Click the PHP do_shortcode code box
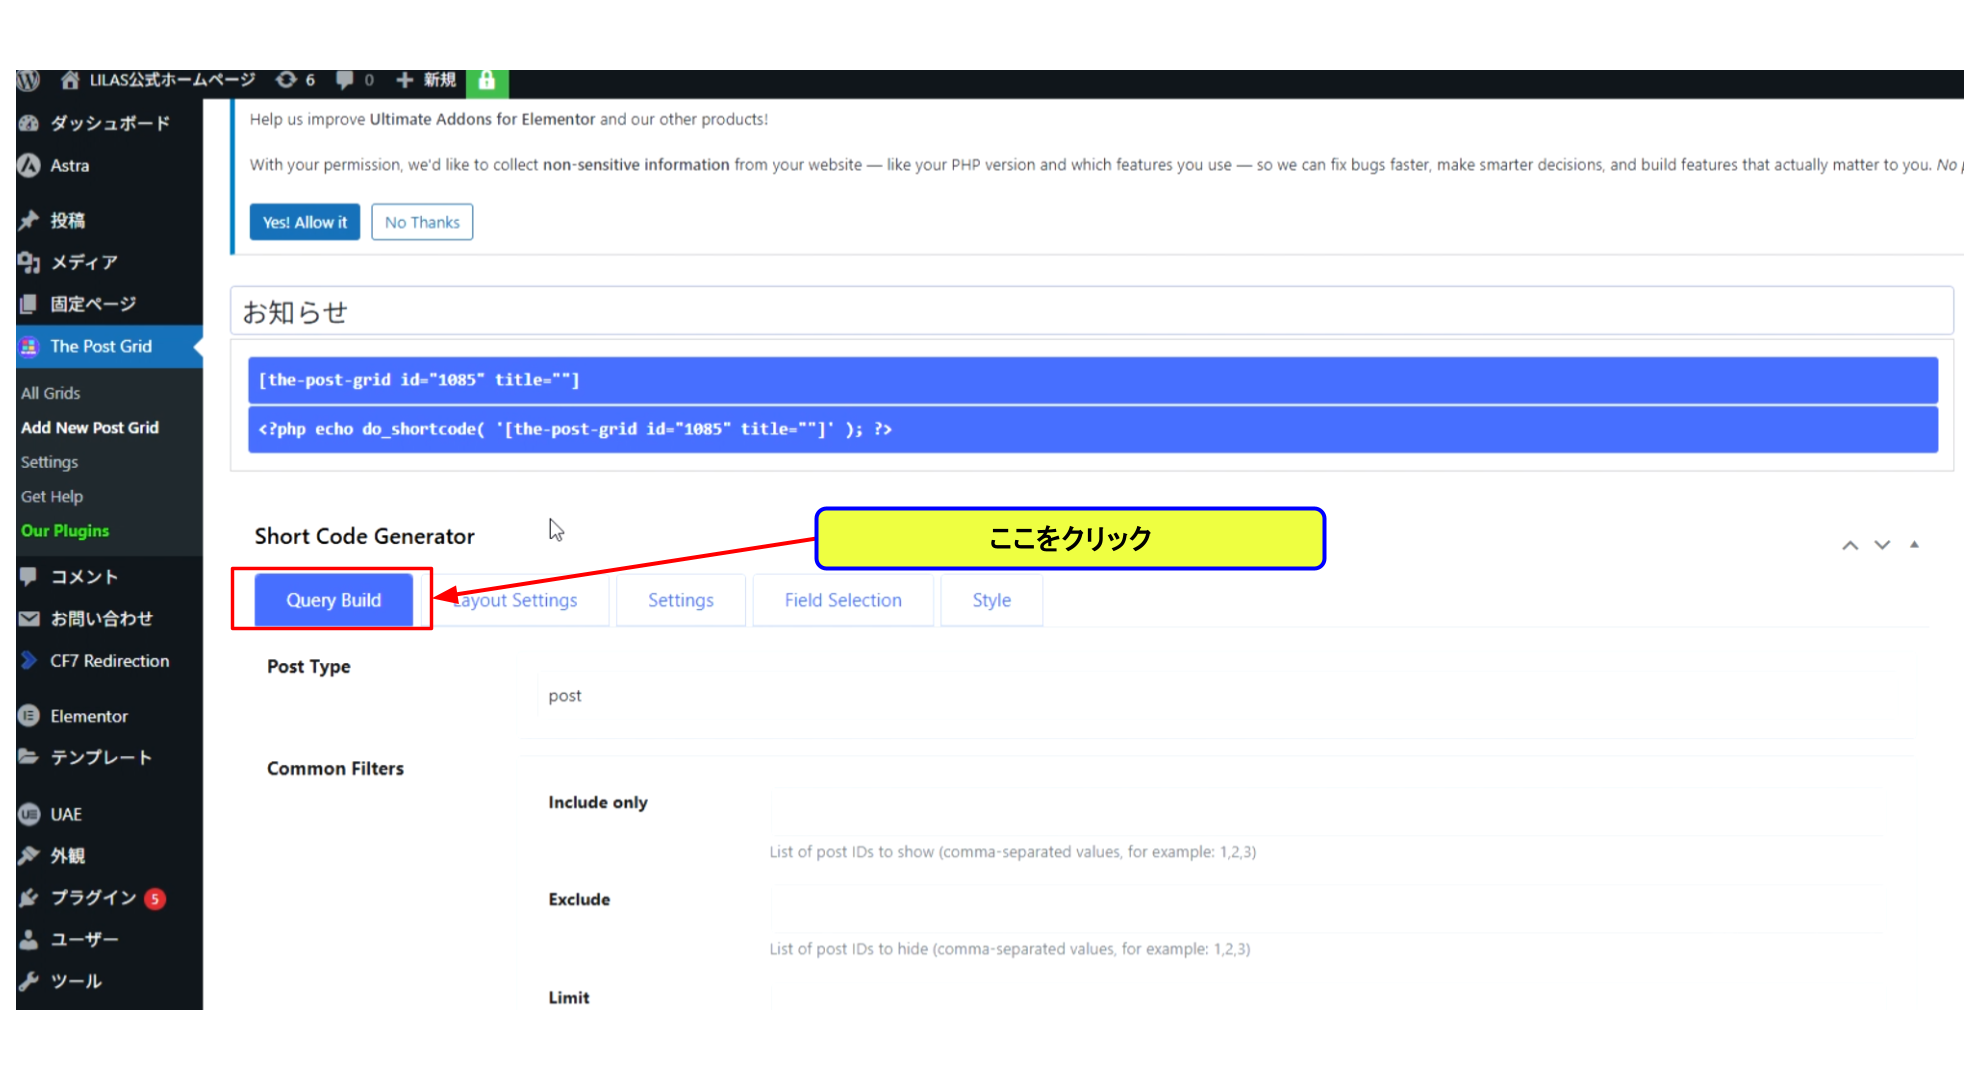The height and width of the screenshot is (1080, 1980). click(1093, 429)
